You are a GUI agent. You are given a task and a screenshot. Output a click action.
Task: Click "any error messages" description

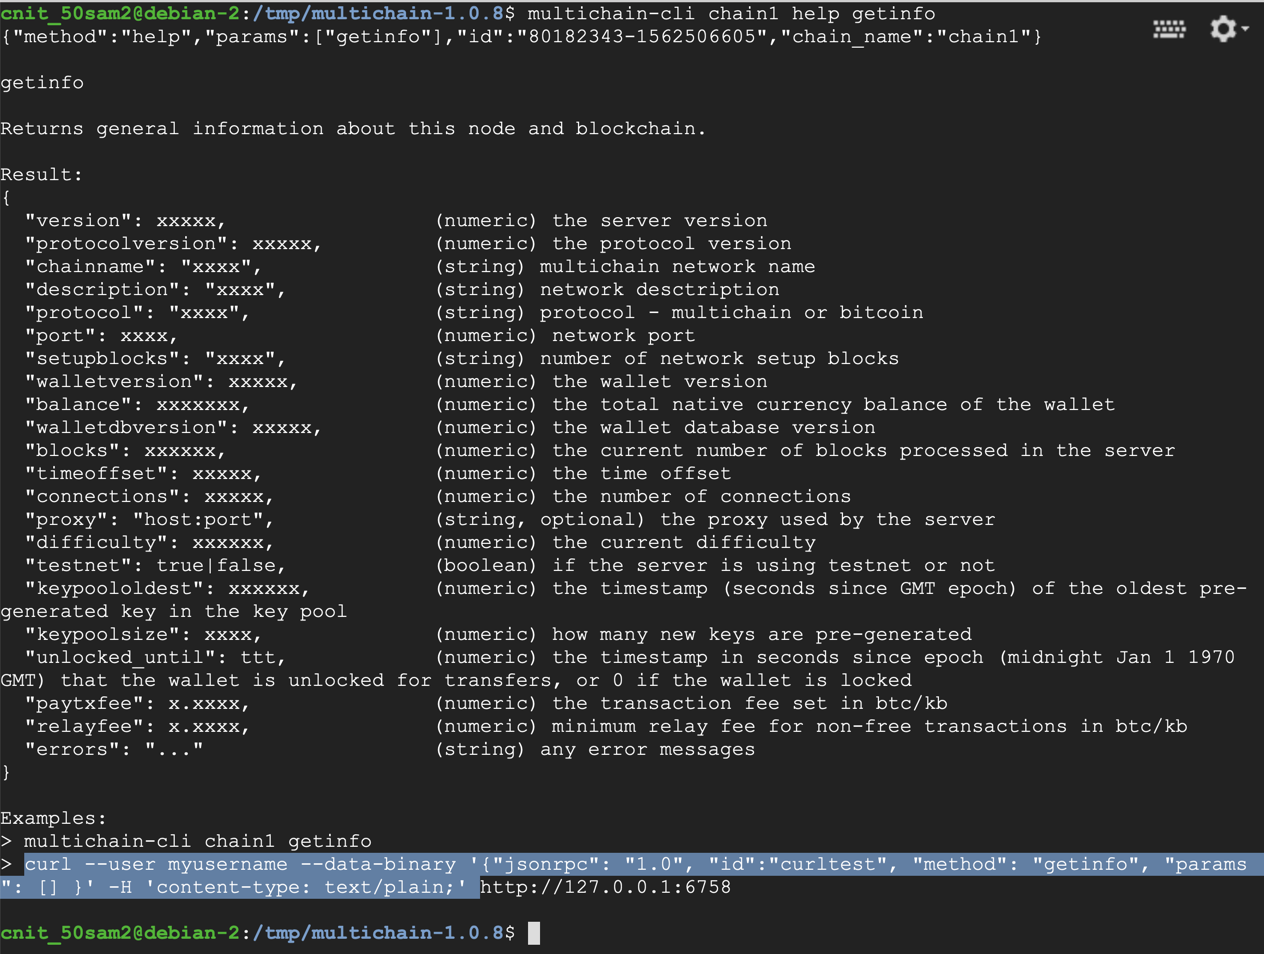[x=647, y=749]
